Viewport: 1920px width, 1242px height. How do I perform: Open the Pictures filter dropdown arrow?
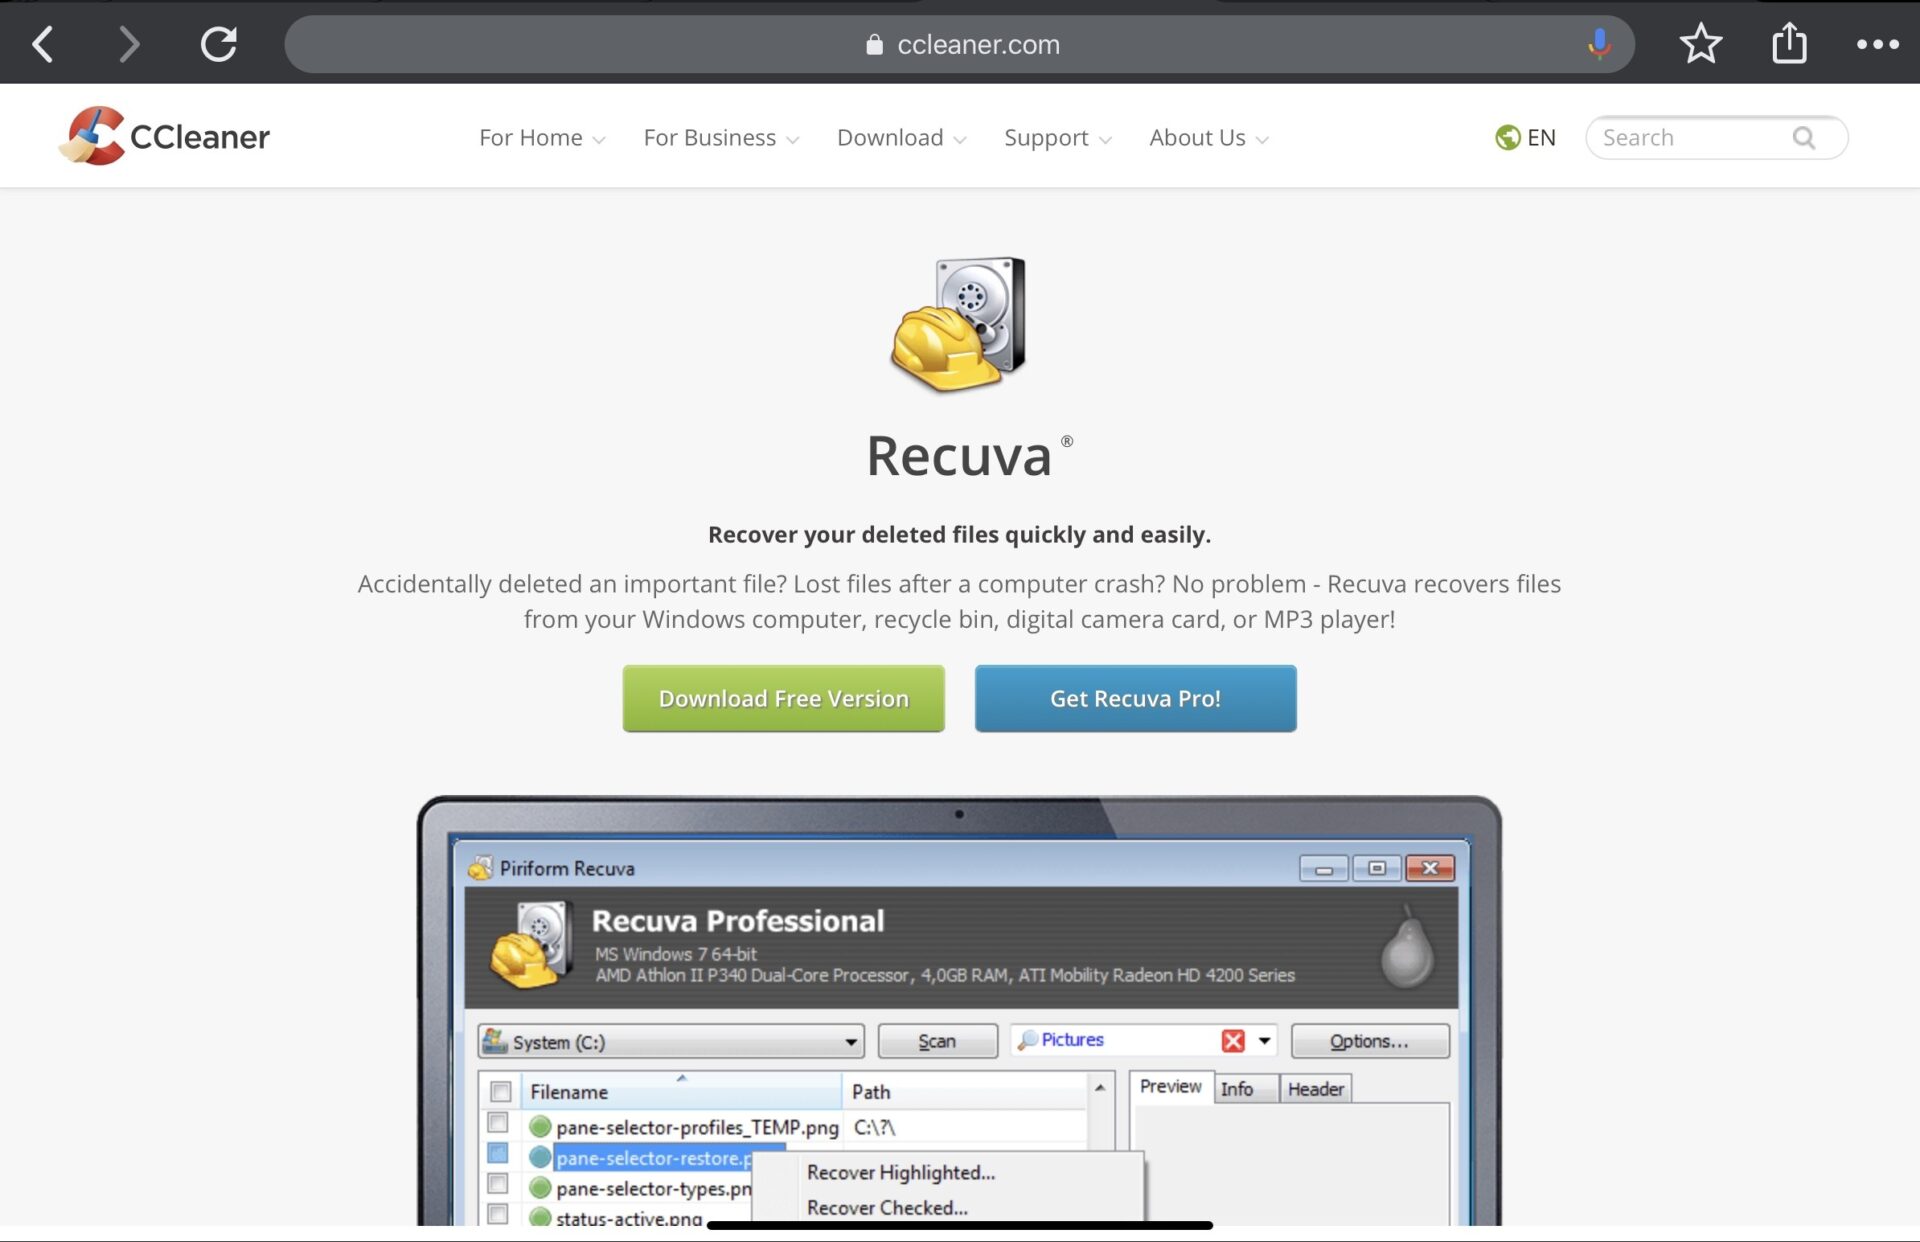coord(1264,1041)
